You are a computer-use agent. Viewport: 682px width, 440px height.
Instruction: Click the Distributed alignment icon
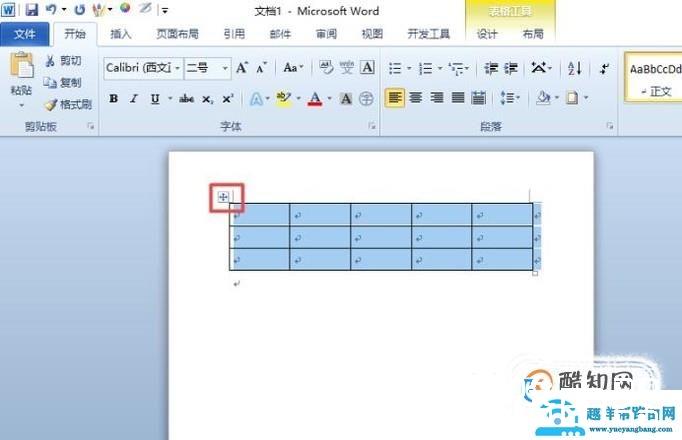click(478, 98)
